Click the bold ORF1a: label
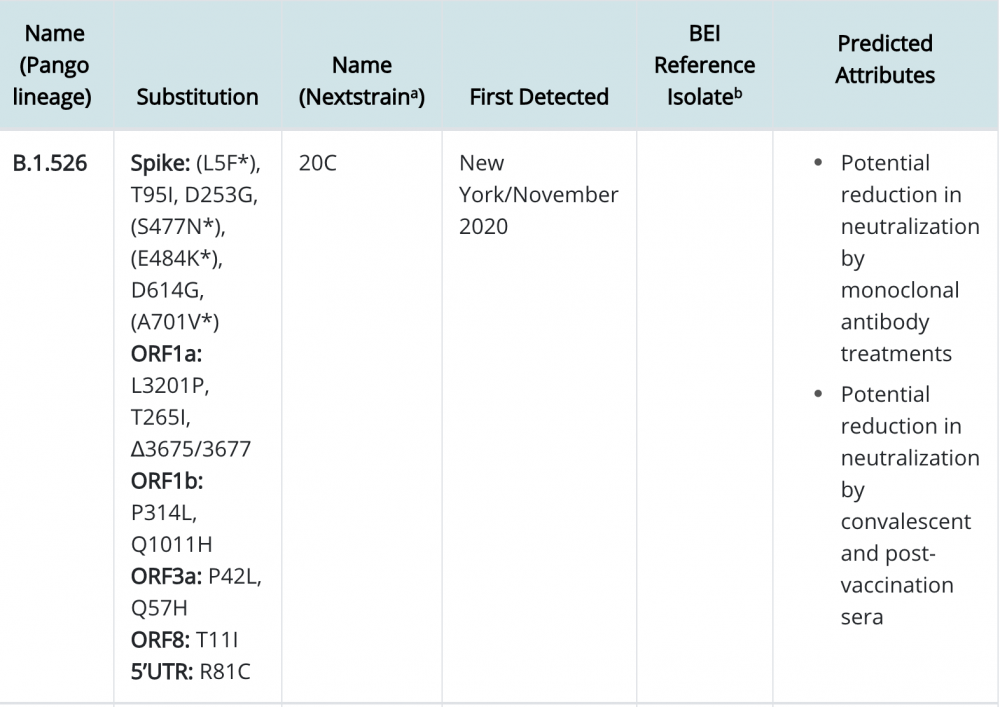1000x707 pixels. (165, 353)
